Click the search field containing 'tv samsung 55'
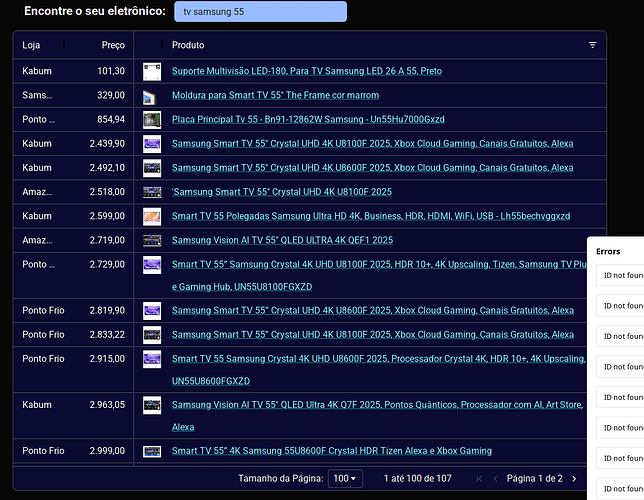The width and height of the screenshot is (644, 500). click(x=260, y=12)
